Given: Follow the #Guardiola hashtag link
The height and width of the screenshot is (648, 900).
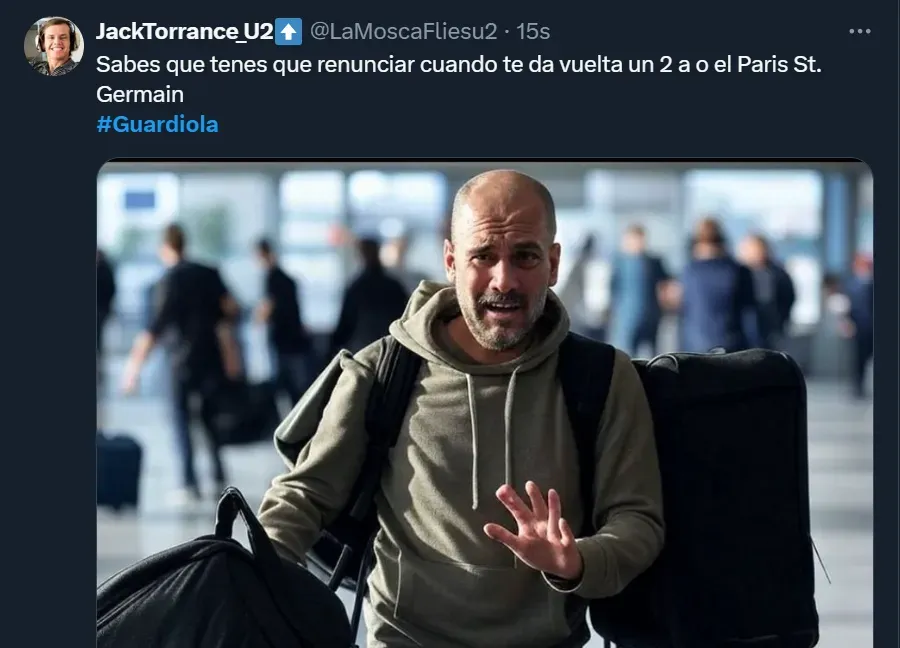Looking at the screenshot, I should click(157, 124).
